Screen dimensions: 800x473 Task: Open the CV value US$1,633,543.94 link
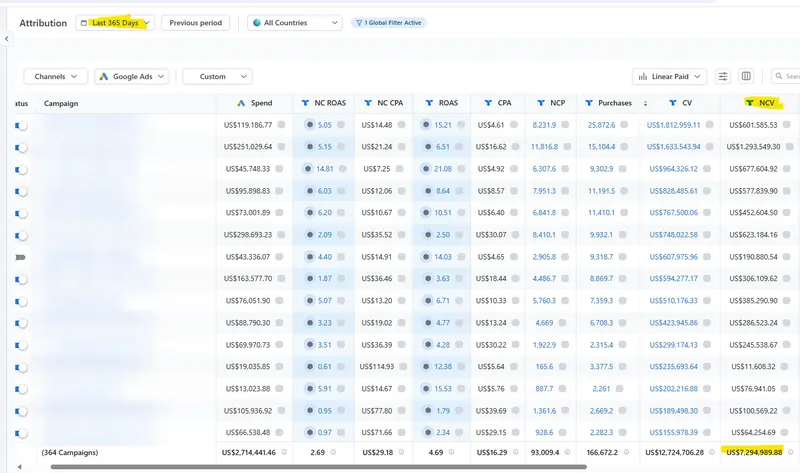point(673,147)
